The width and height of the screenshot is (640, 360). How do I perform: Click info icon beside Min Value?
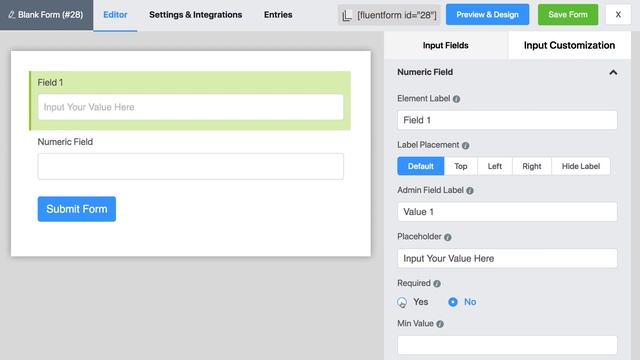point(440,324)
